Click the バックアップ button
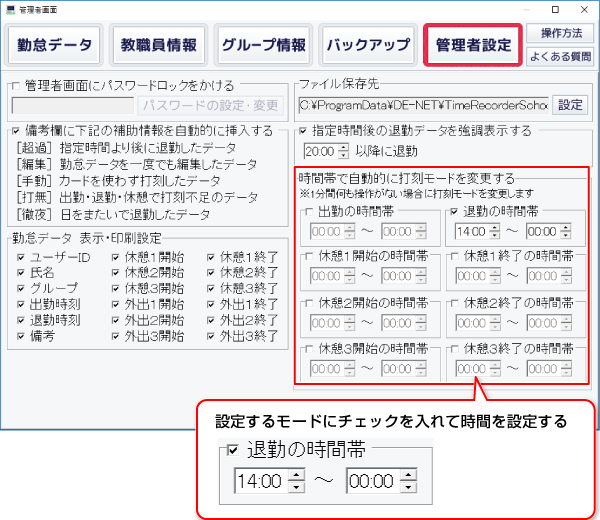 point(367,45)
